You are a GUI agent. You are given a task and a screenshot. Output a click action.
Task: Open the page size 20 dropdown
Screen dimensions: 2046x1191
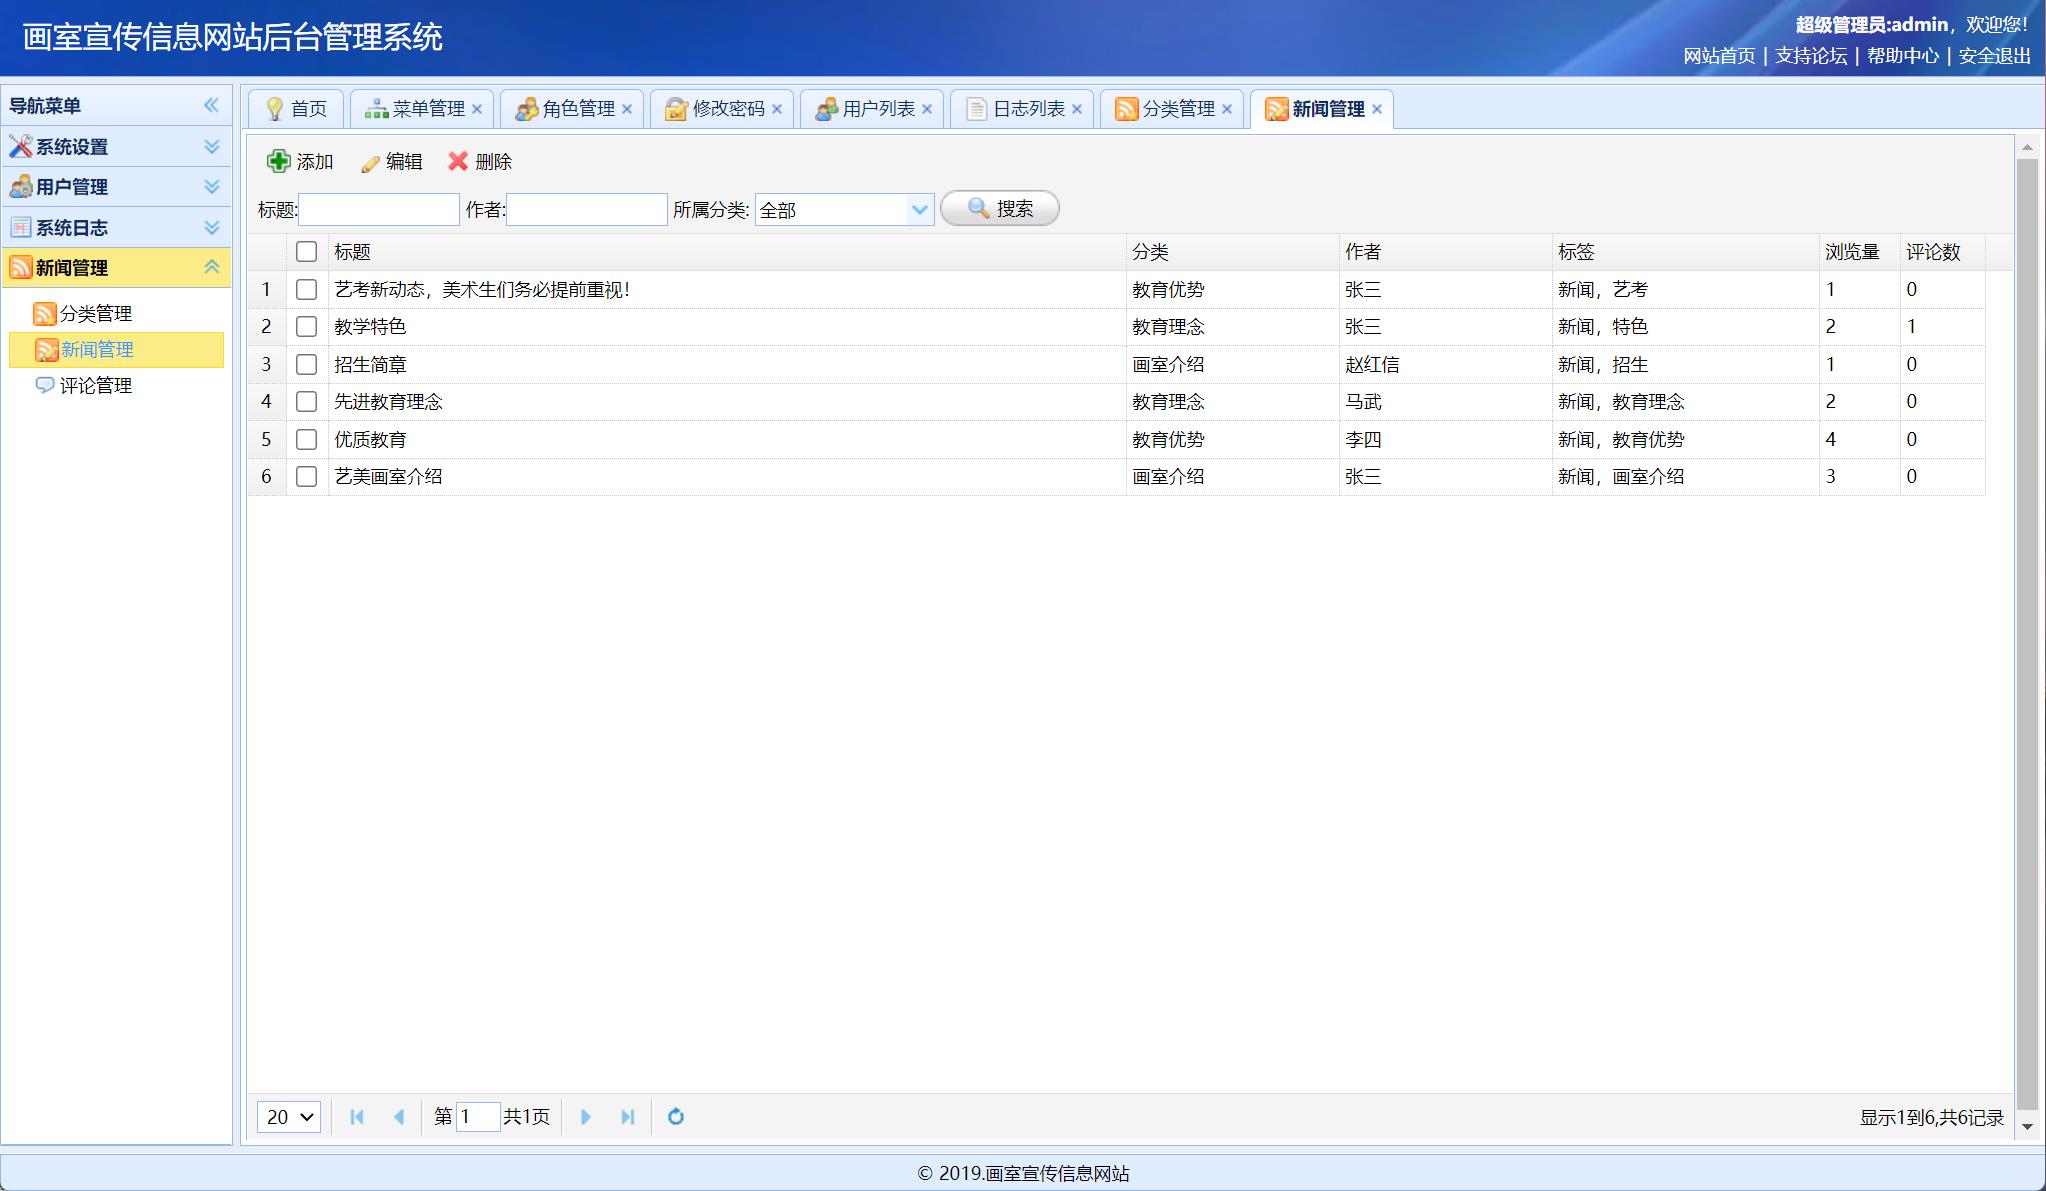pyautogui.click(x=289, y=1116)
